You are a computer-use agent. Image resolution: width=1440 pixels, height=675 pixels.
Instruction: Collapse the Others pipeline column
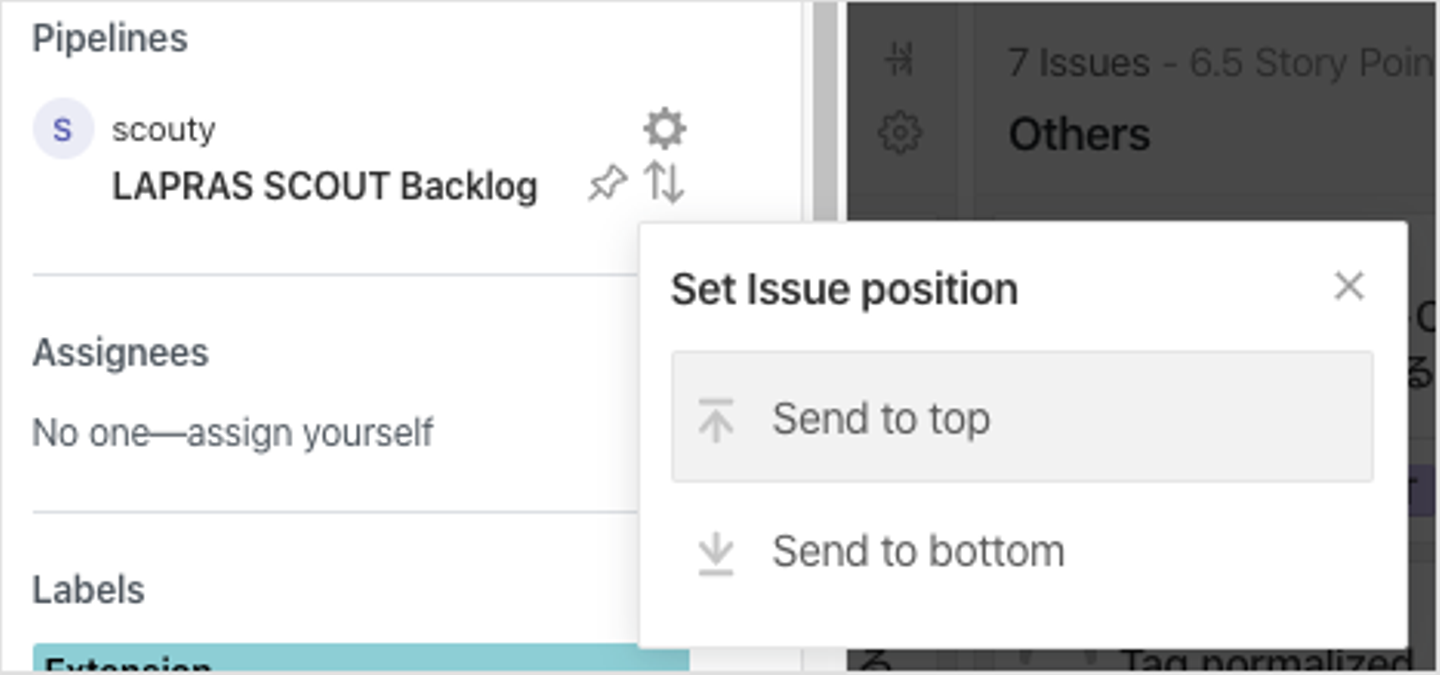(x=899, y=62)
